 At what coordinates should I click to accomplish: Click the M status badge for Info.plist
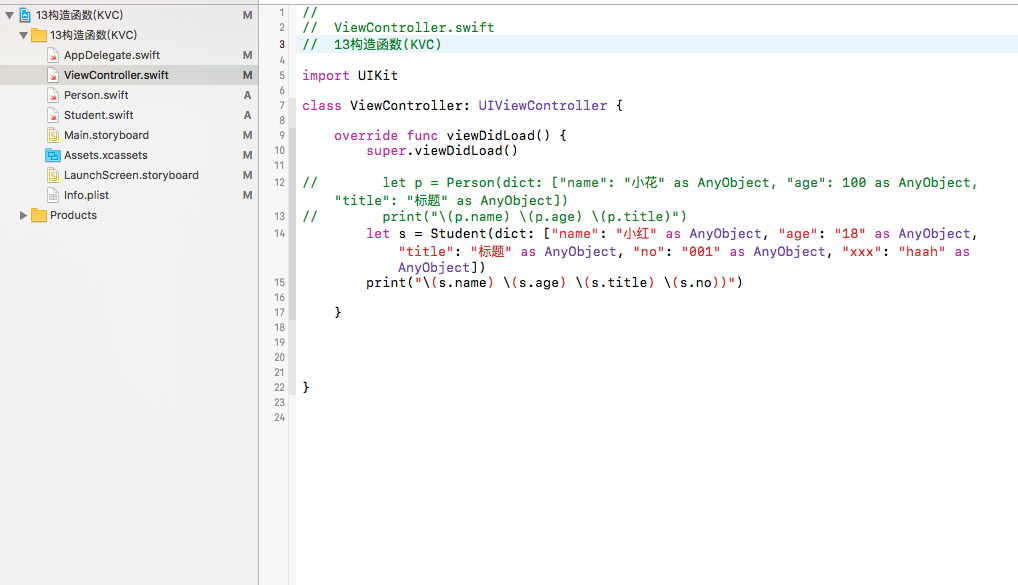pyautogui.click(x=247, y=195)
